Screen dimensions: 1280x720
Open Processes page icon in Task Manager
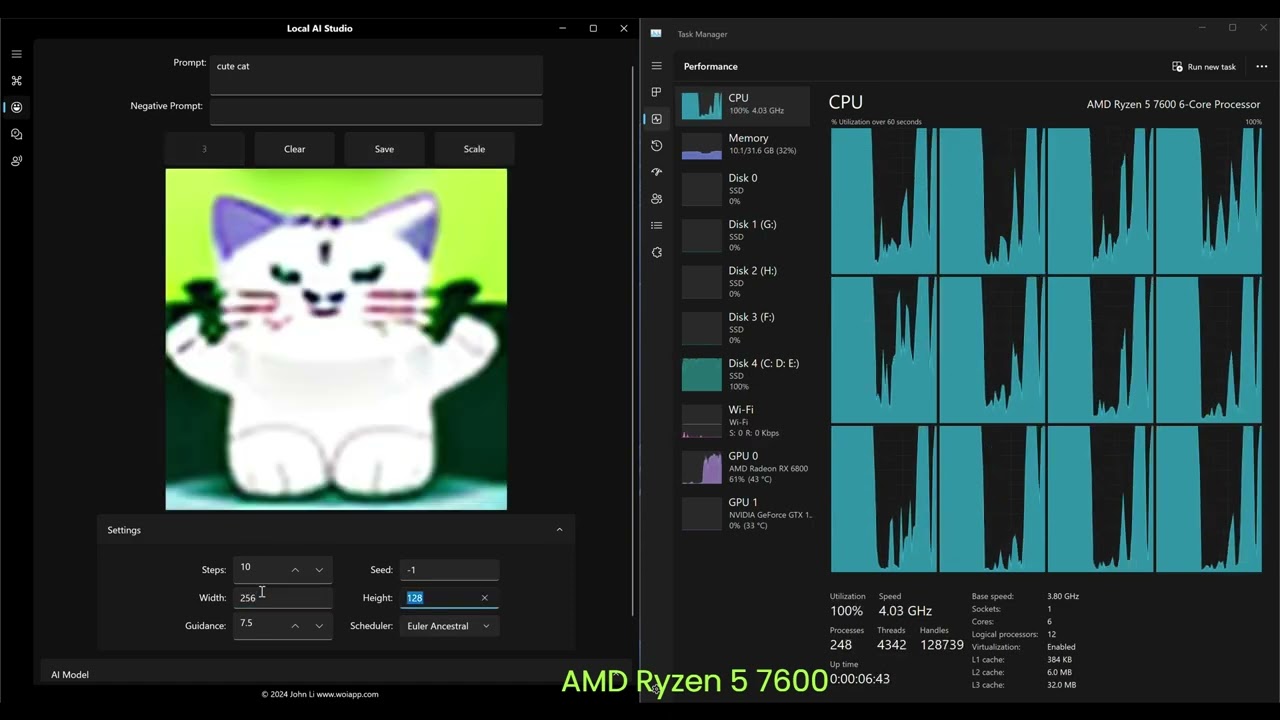(x=656, y=92)
